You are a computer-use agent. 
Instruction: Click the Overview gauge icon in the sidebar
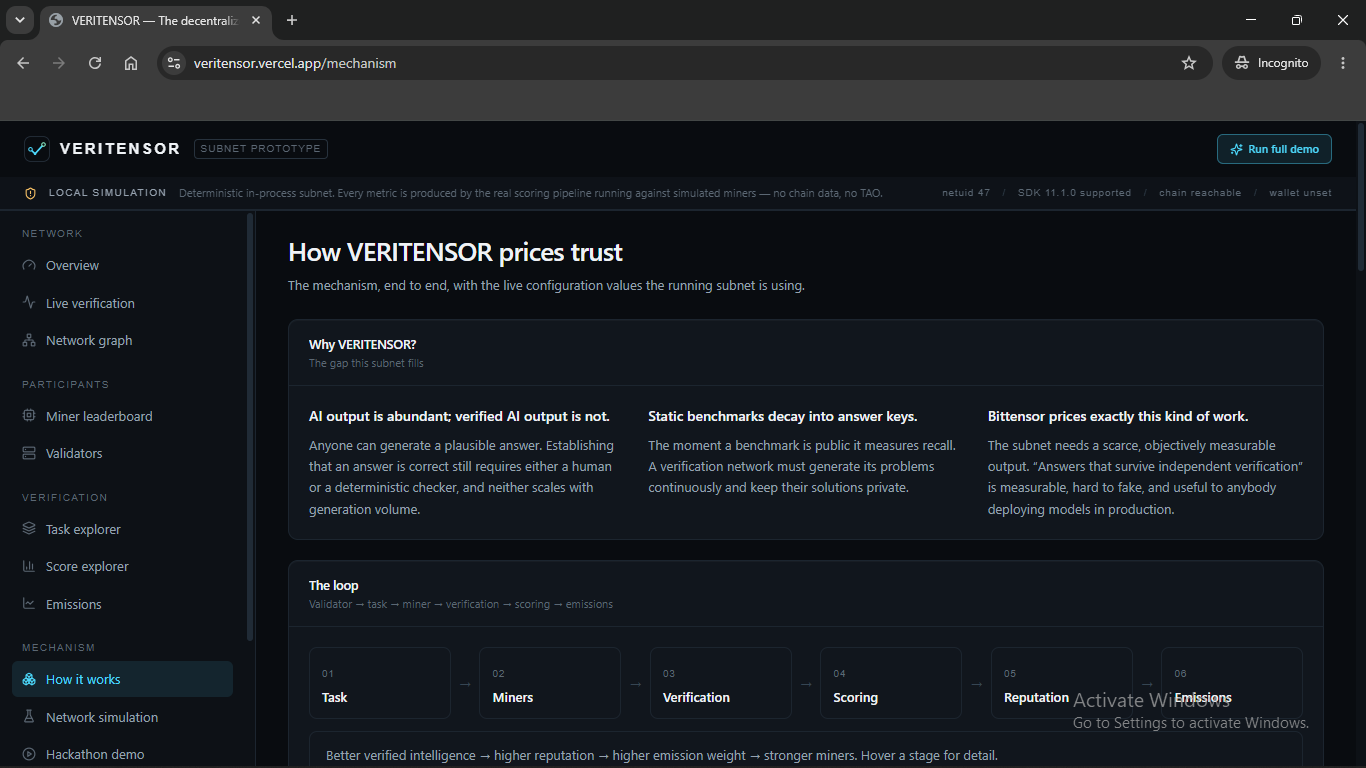(x=29, y=266)
